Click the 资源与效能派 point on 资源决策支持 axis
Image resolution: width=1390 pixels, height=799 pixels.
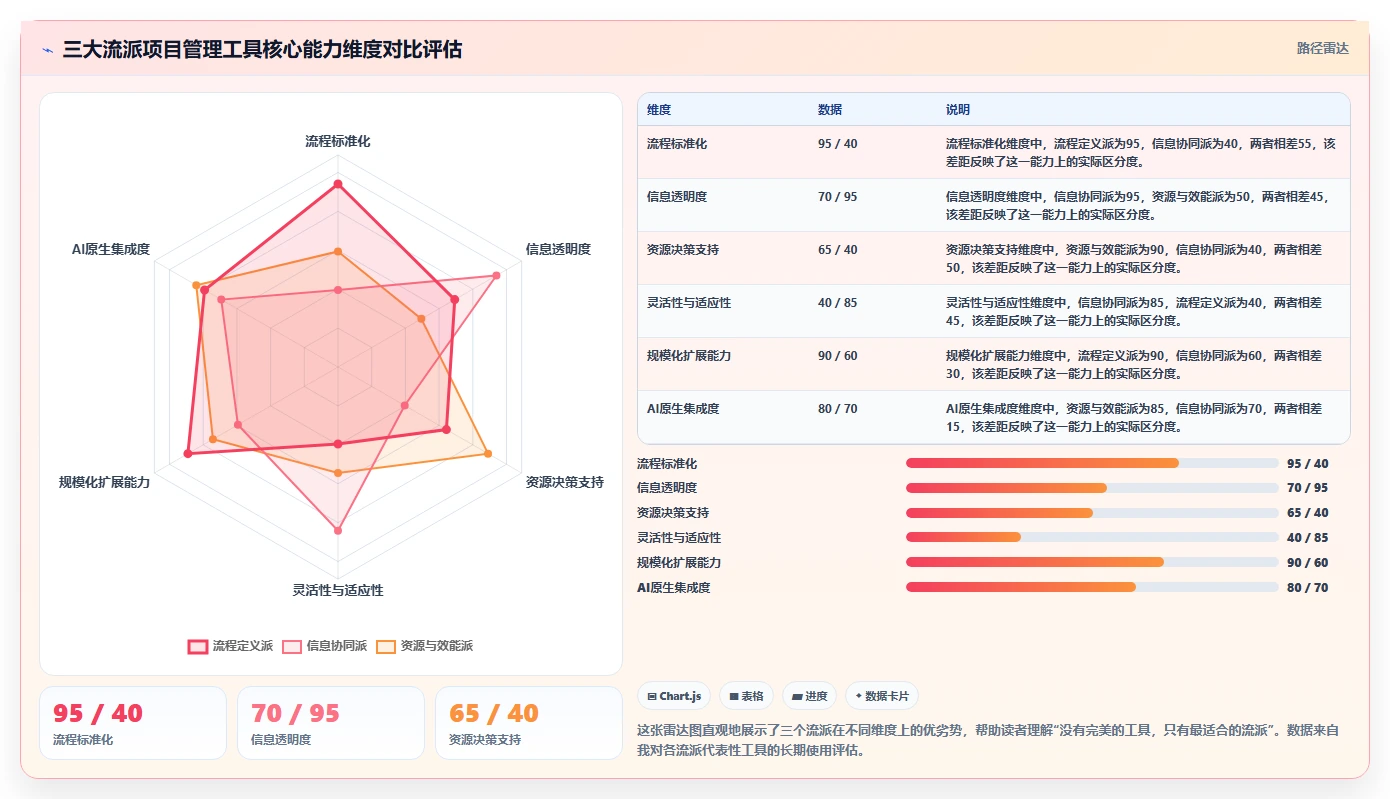(488, 454)
